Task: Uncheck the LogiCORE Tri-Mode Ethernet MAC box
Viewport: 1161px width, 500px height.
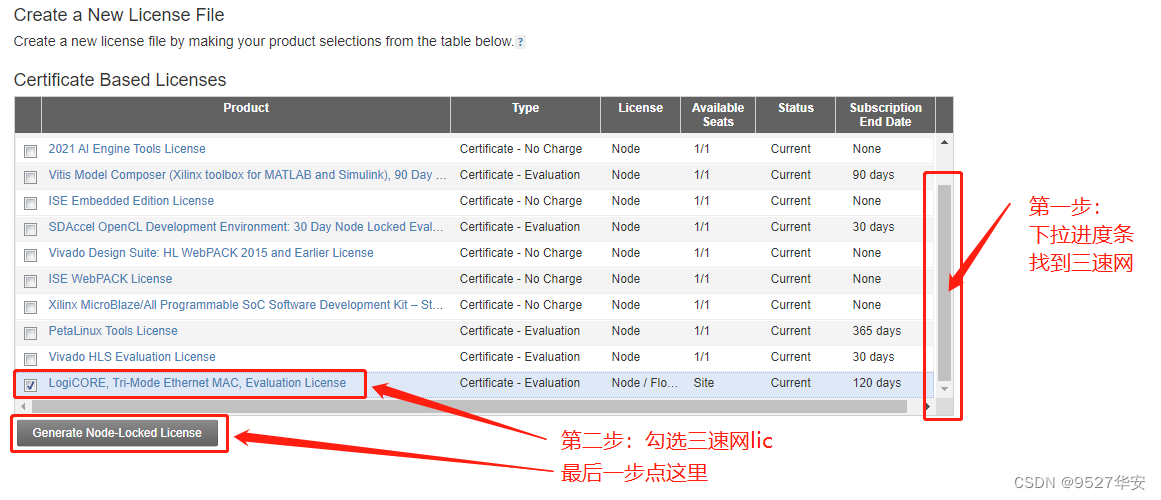Action: 30,384
